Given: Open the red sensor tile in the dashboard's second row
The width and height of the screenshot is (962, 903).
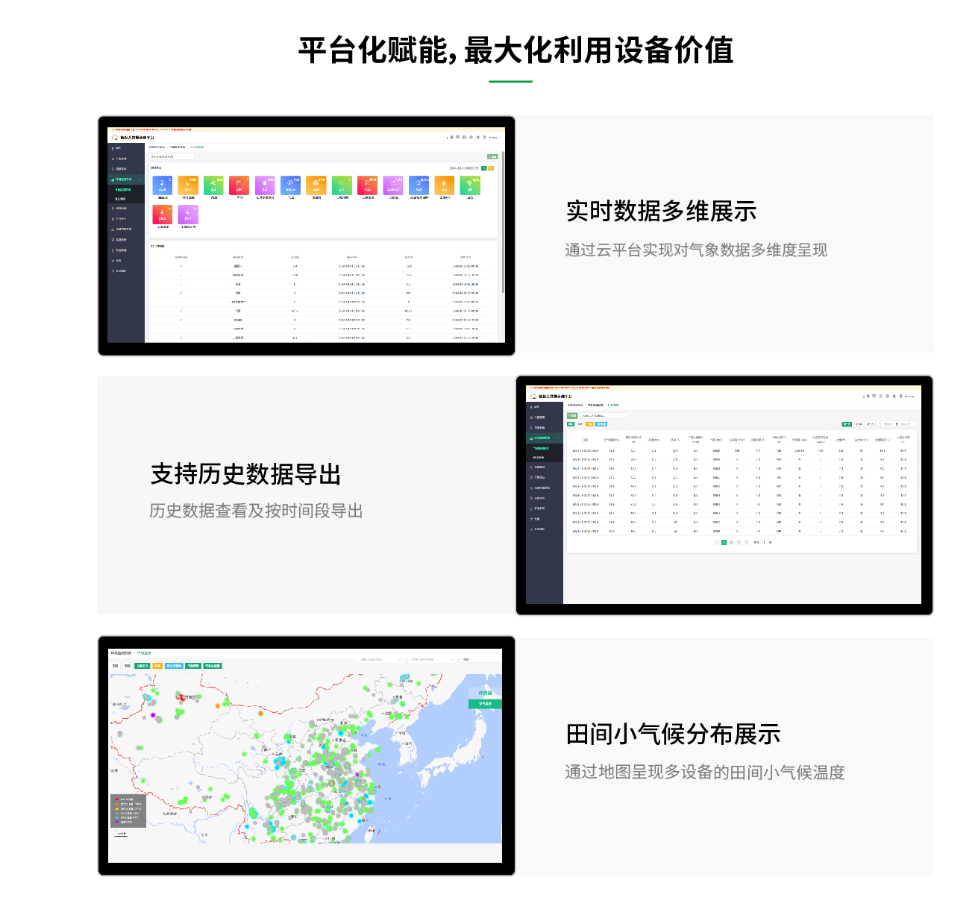Looking at the screenshot, I should [x=162, y=214].
